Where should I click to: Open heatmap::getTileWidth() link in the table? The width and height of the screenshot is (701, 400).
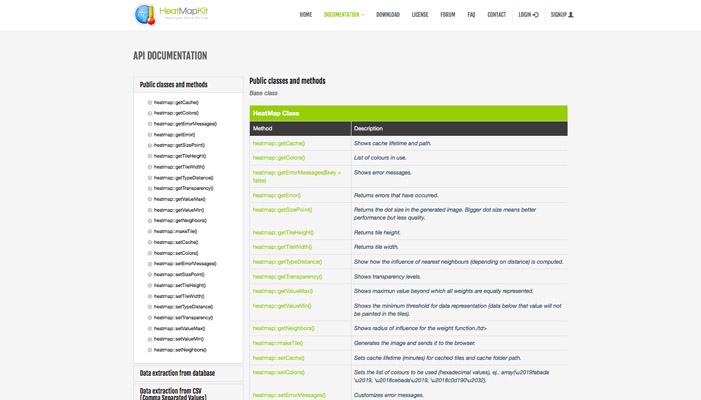[282, 247]
